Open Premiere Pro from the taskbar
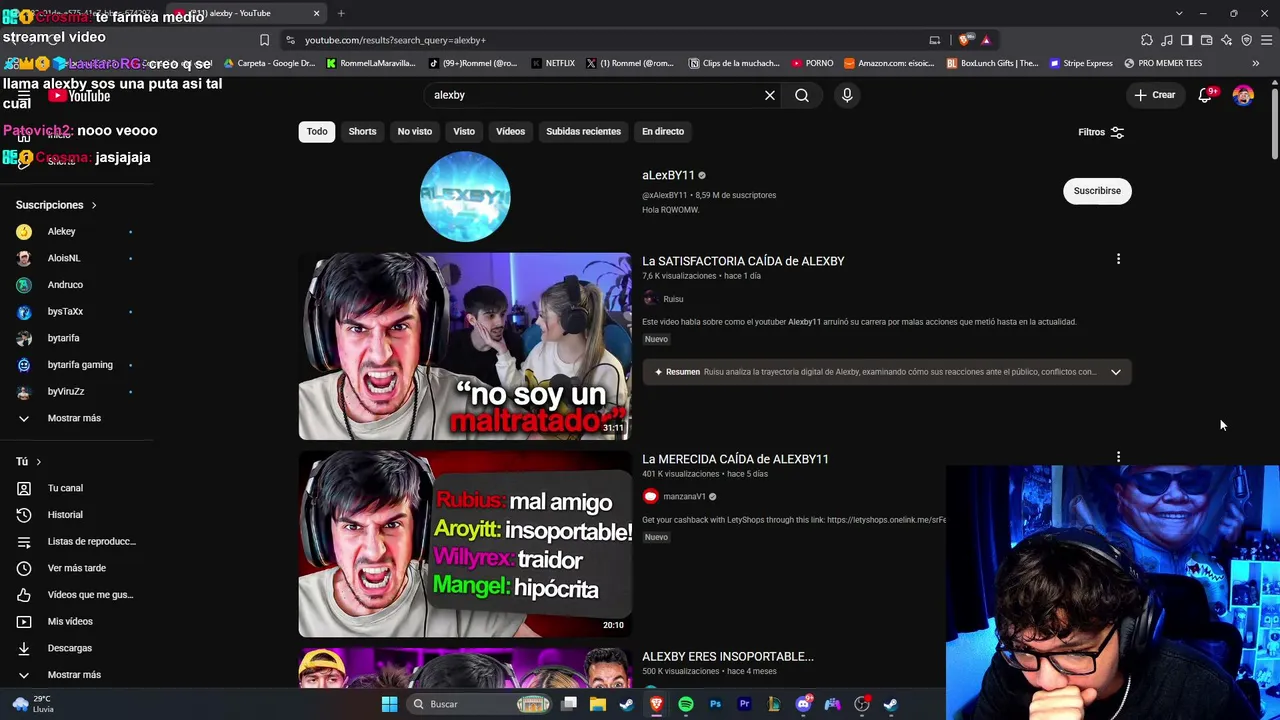This screenshot has height=720, width=1280. click(744, 704)
